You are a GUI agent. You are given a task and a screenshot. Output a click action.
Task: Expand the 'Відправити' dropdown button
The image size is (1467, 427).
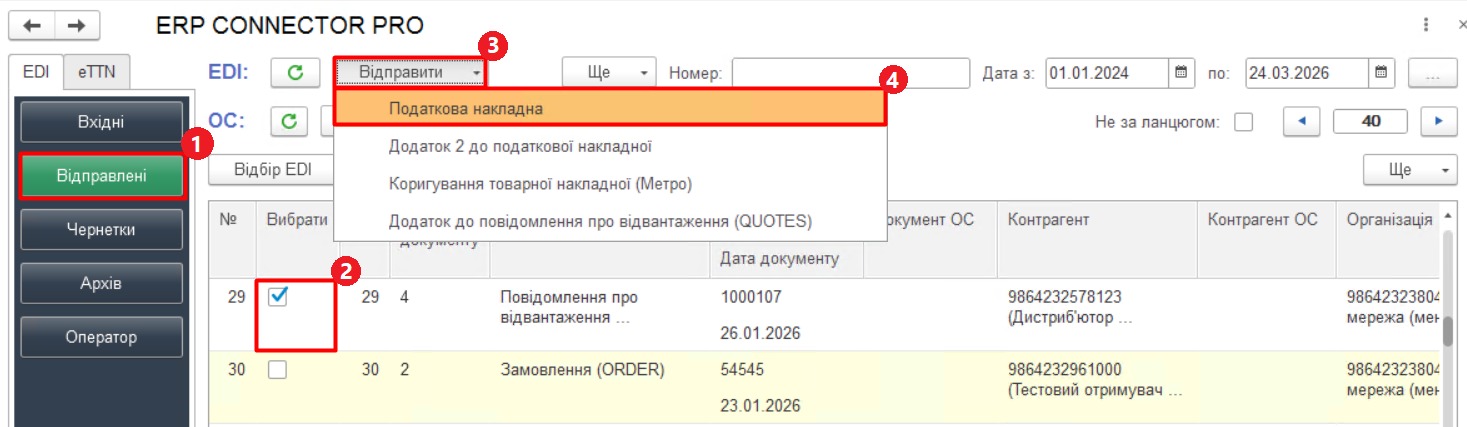pyautogui.click(x=410, y=73)
